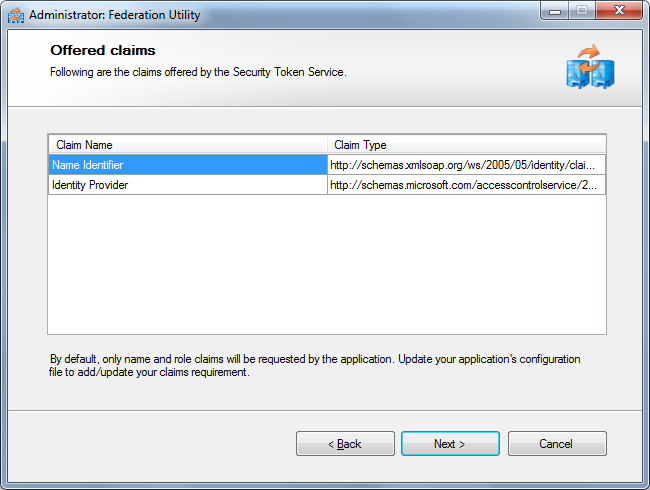
Task: Sort by the Claim Name column header
Action: [187, 145]
